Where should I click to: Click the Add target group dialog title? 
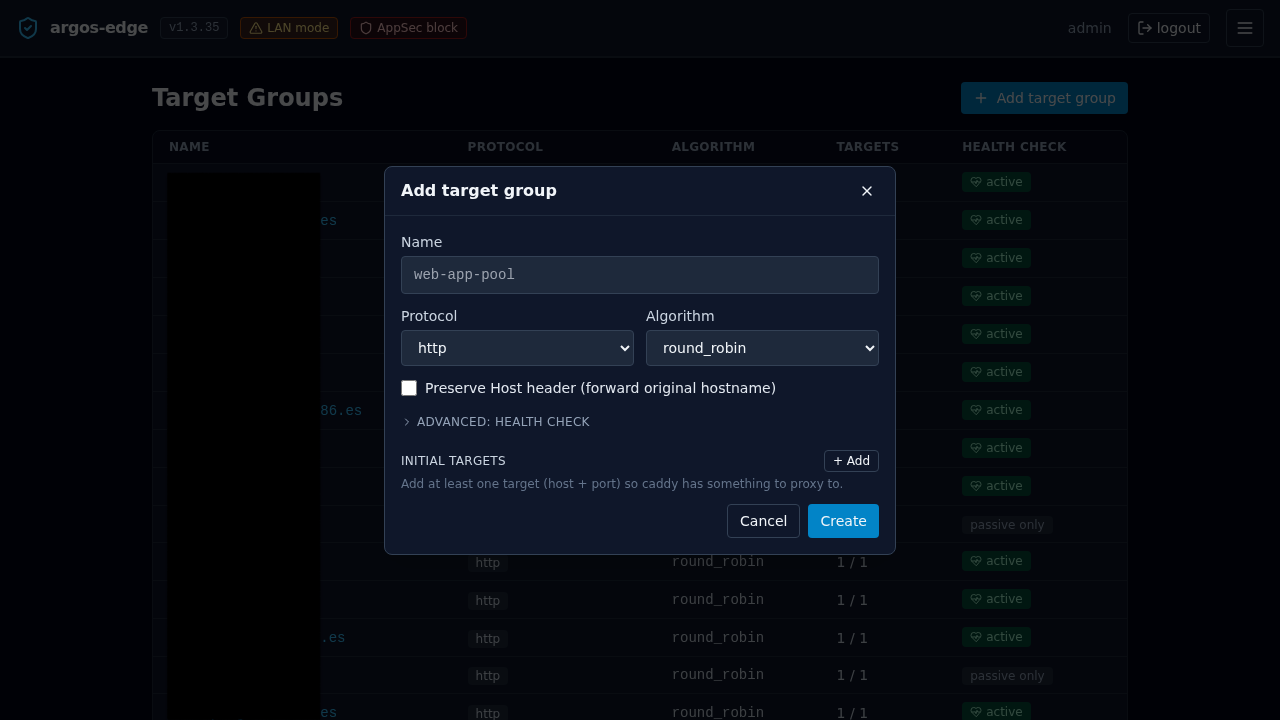(479, 191)
